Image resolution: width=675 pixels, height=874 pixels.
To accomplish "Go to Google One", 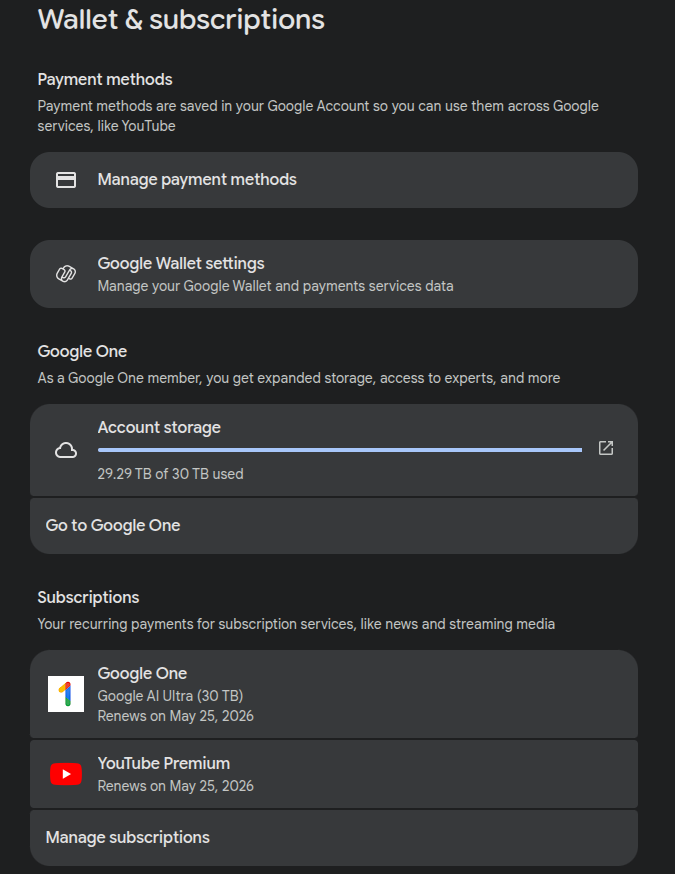I will click(334, 526).
